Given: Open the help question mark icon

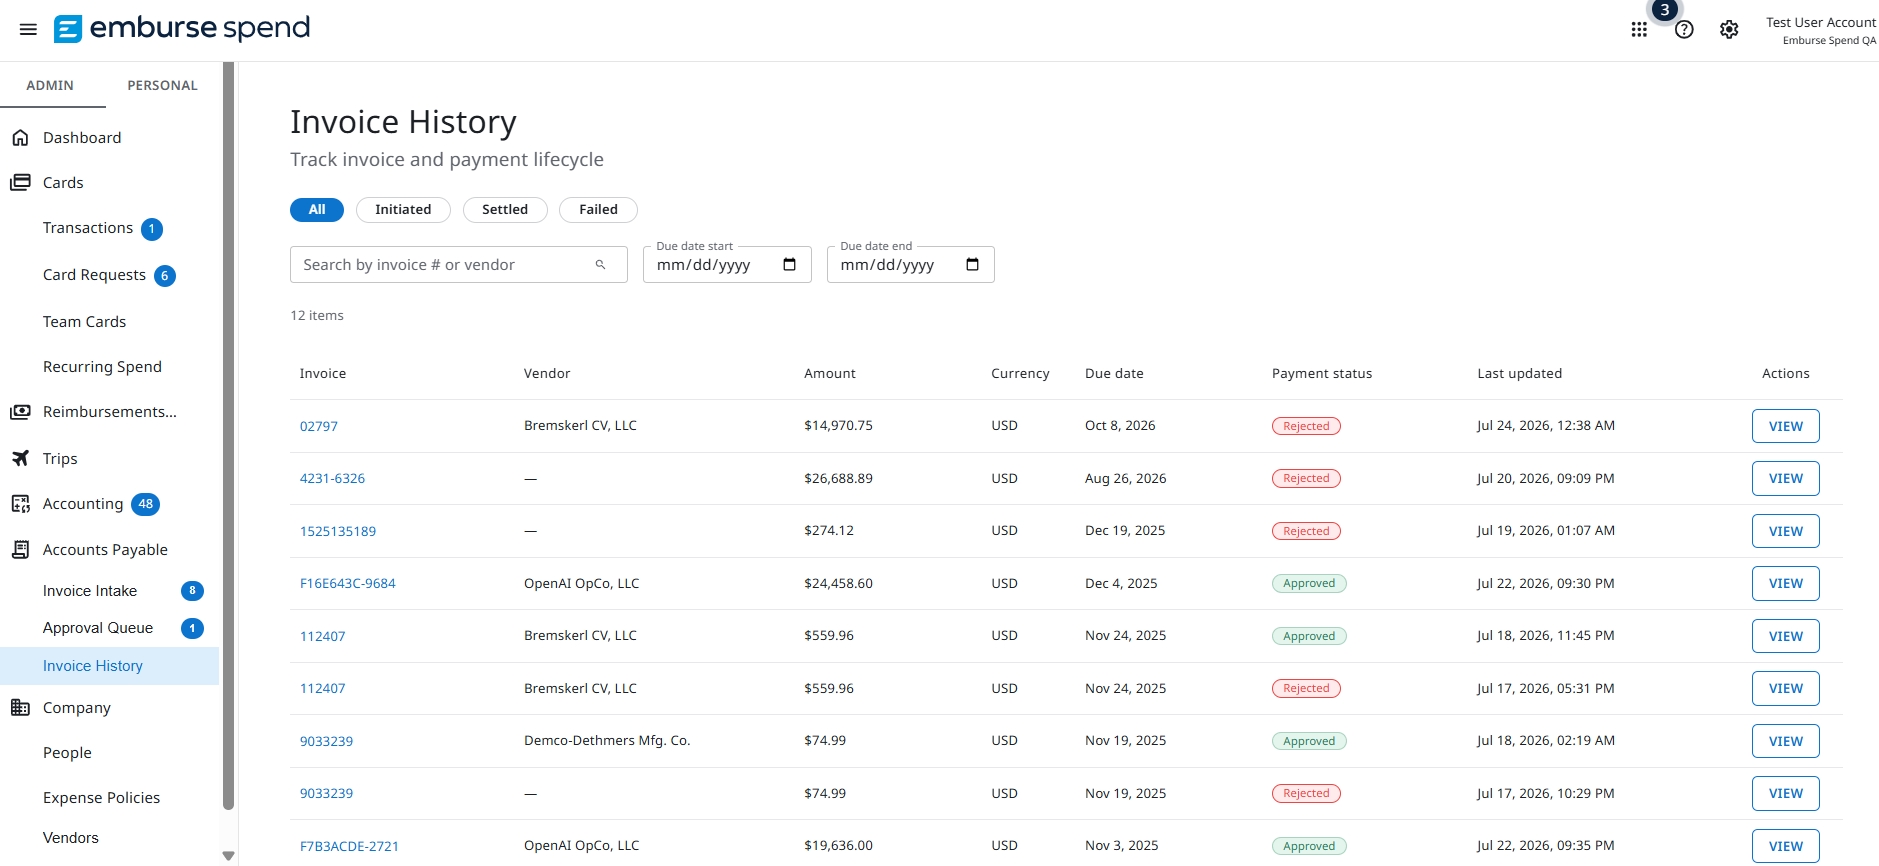Looking at the screenshot, I should pos(1684,29).
